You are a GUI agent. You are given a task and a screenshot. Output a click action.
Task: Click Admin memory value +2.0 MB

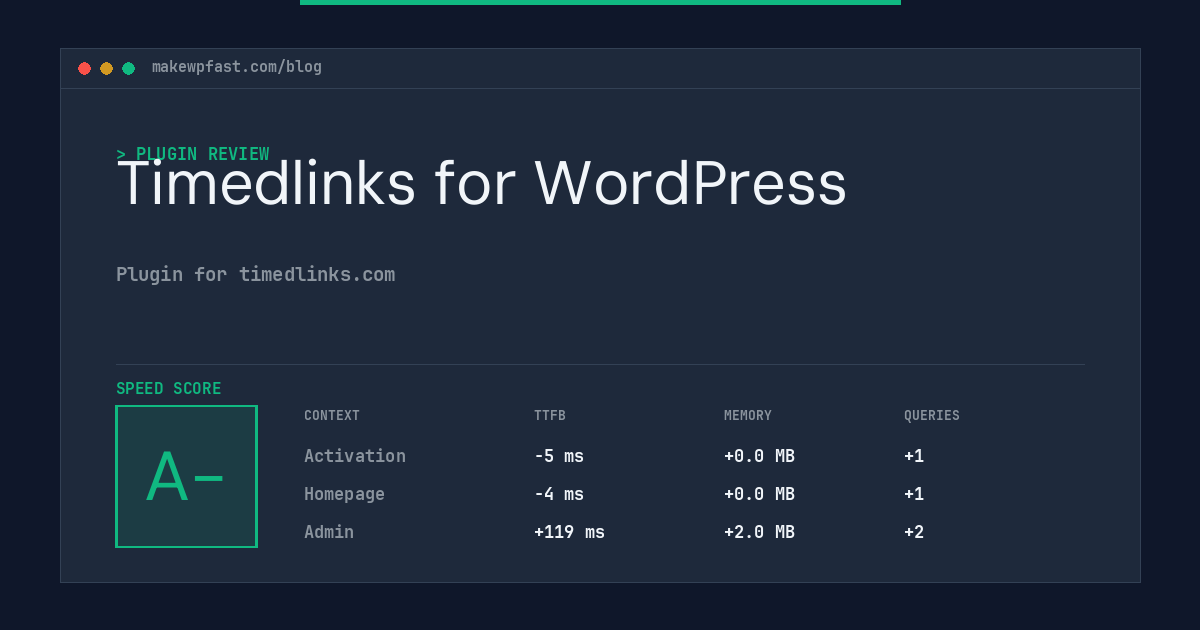[760, 532]
